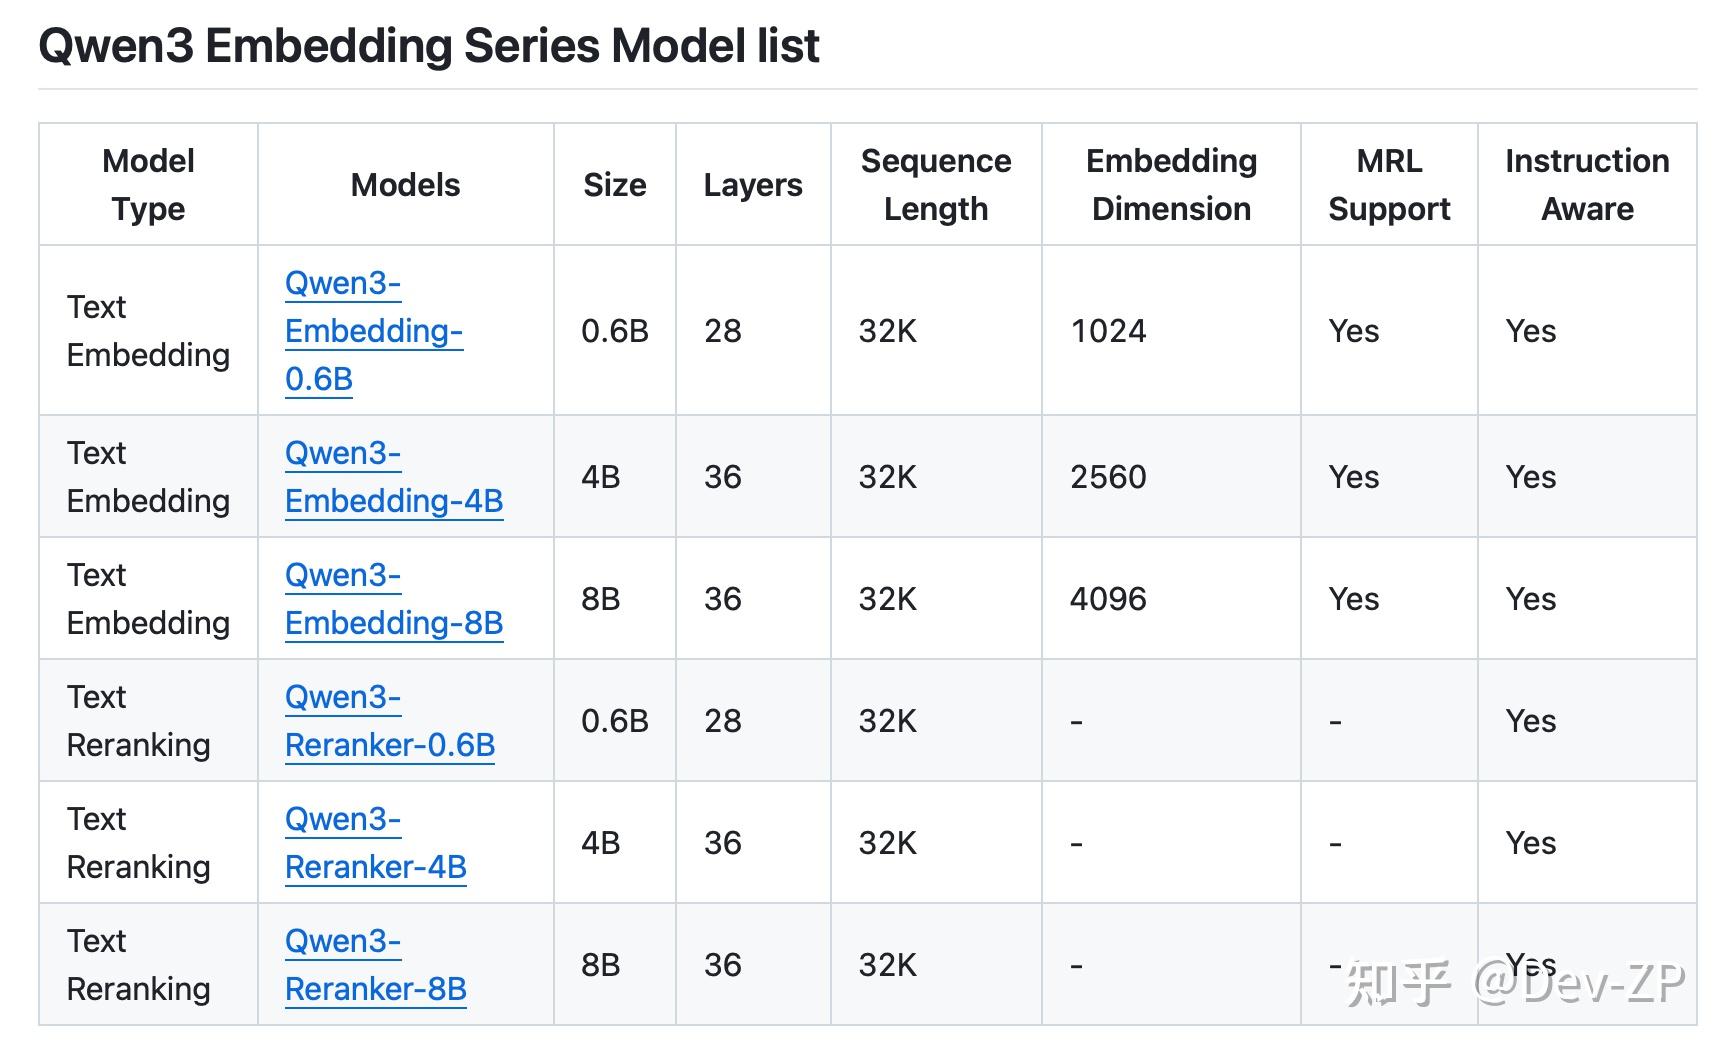Click the Layers column header
Image resolution: width=1730 pixels, height=1052 pixels.
(752, 185)
